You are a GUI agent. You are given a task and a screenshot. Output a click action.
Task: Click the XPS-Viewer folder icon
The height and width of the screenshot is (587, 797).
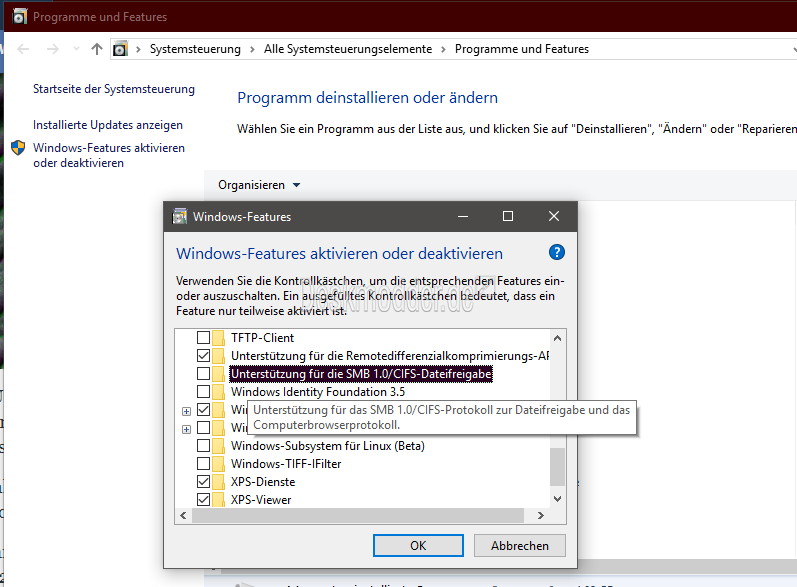click(219, 500)
